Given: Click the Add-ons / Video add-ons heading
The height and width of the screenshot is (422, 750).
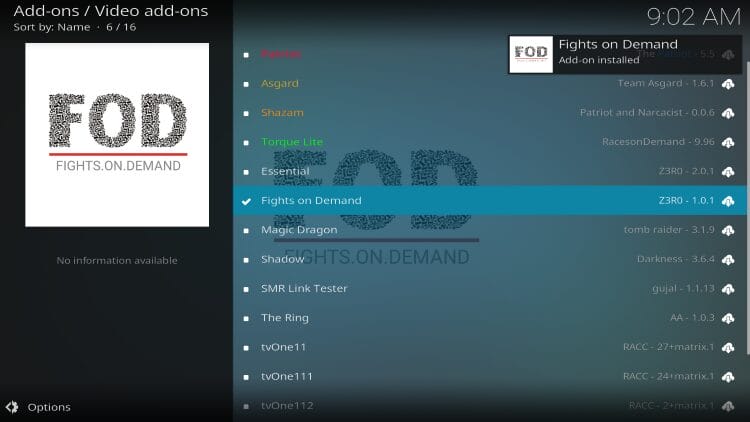Looking at the screenshot, I should (111, 11).
